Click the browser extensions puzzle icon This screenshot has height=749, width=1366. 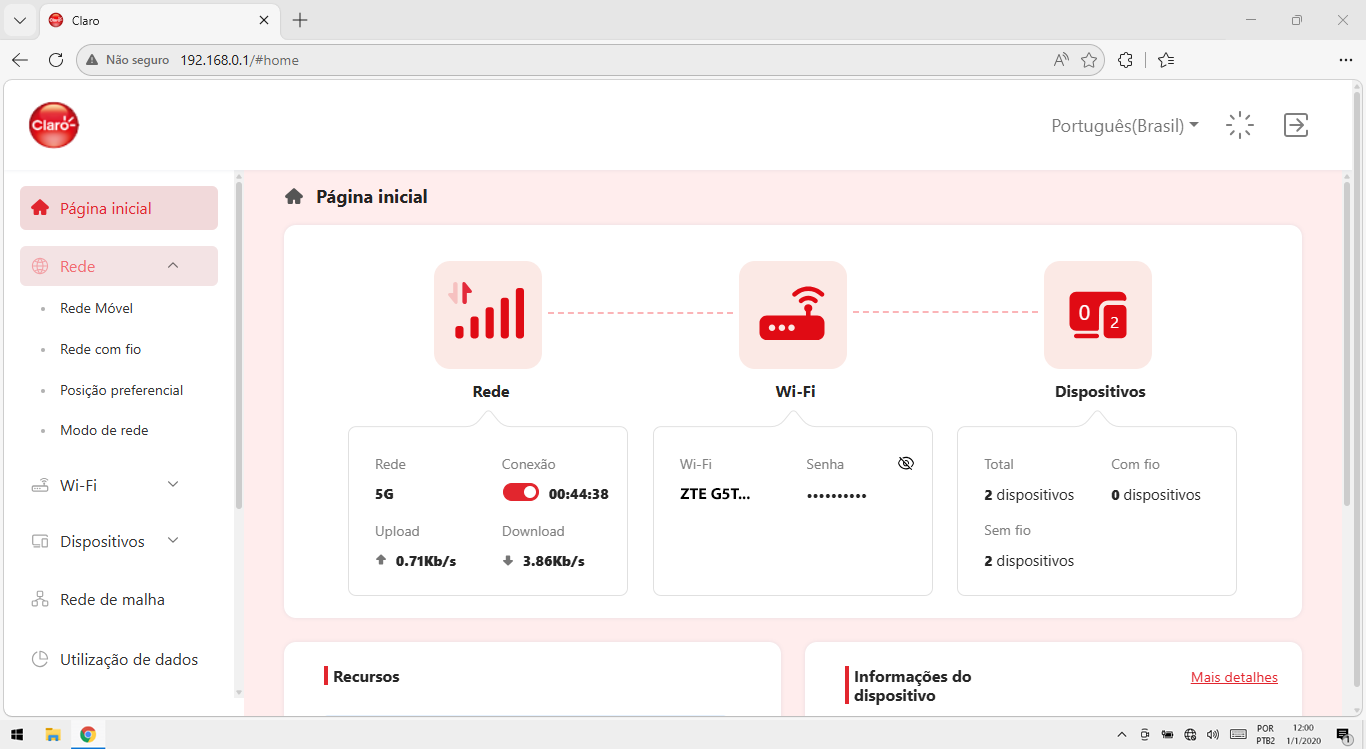(x=1126, y=60)
